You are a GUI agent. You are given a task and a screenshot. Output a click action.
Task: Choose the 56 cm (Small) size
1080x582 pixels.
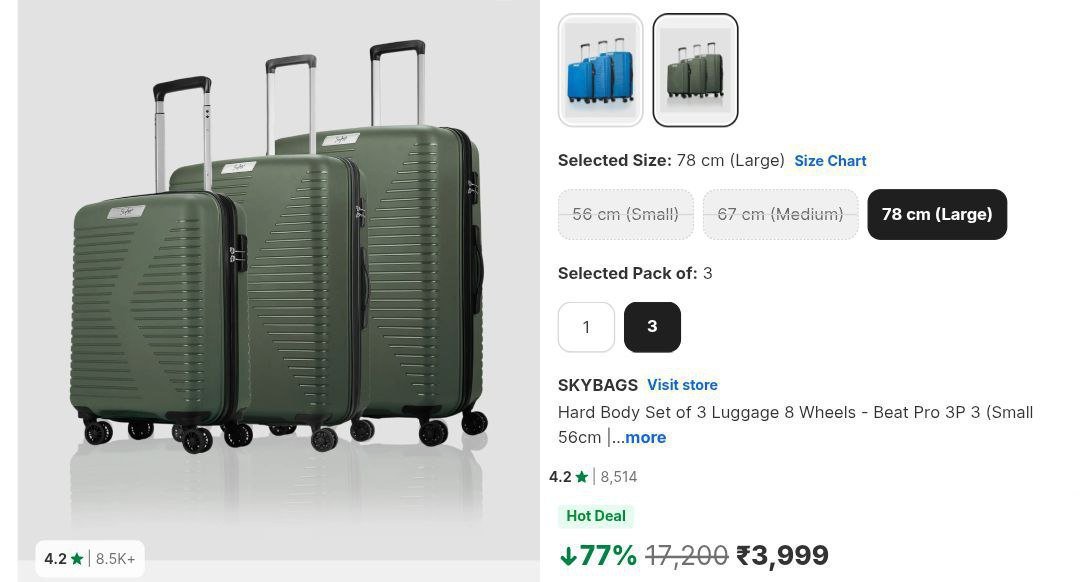pyautogui.click(x=625, y=214)
